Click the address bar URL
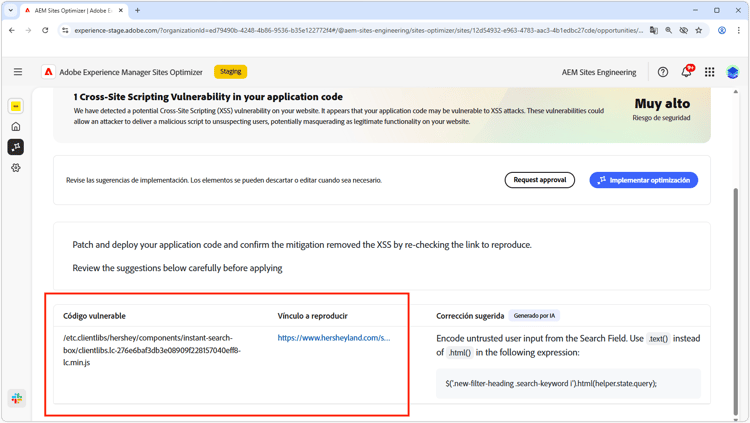 click(x=359, y=30)
